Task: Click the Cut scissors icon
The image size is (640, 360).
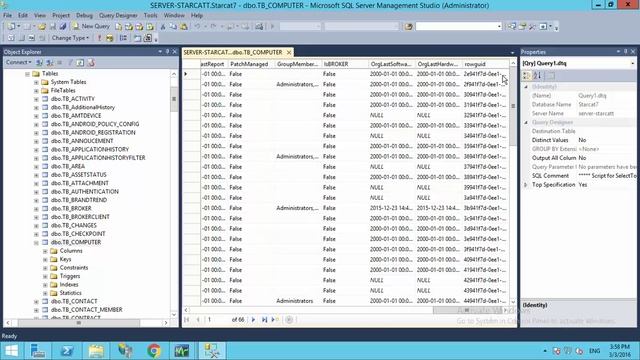Action: [163, 27]
